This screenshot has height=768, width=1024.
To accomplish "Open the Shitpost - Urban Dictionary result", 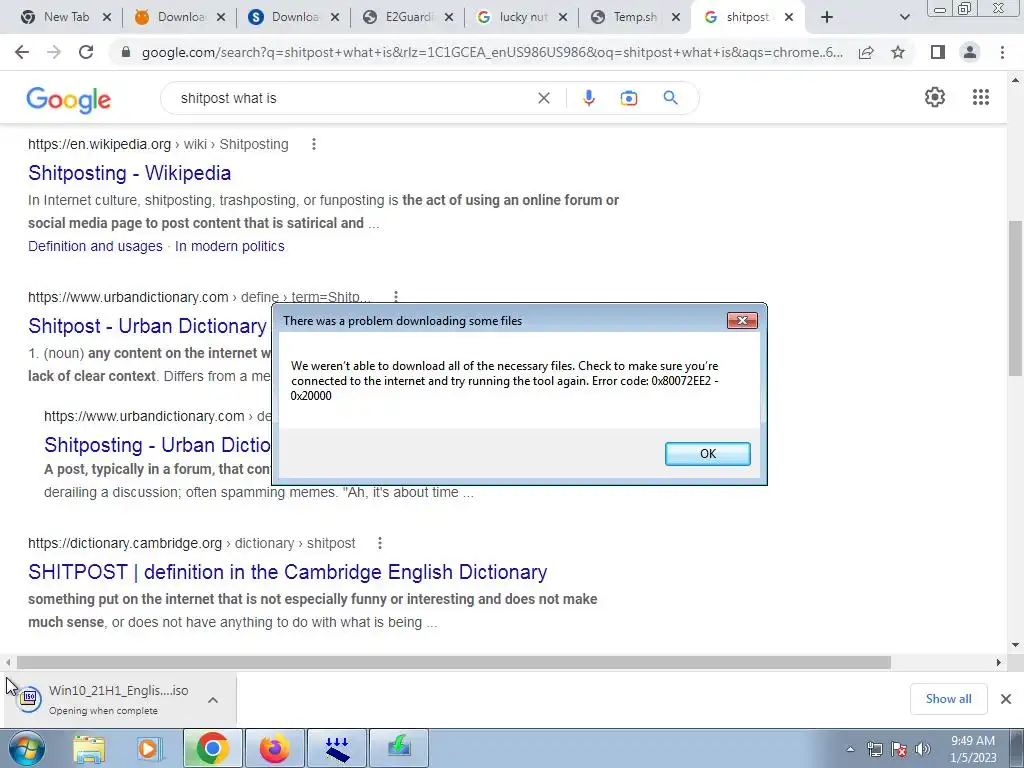I will (x=148, y=326).
